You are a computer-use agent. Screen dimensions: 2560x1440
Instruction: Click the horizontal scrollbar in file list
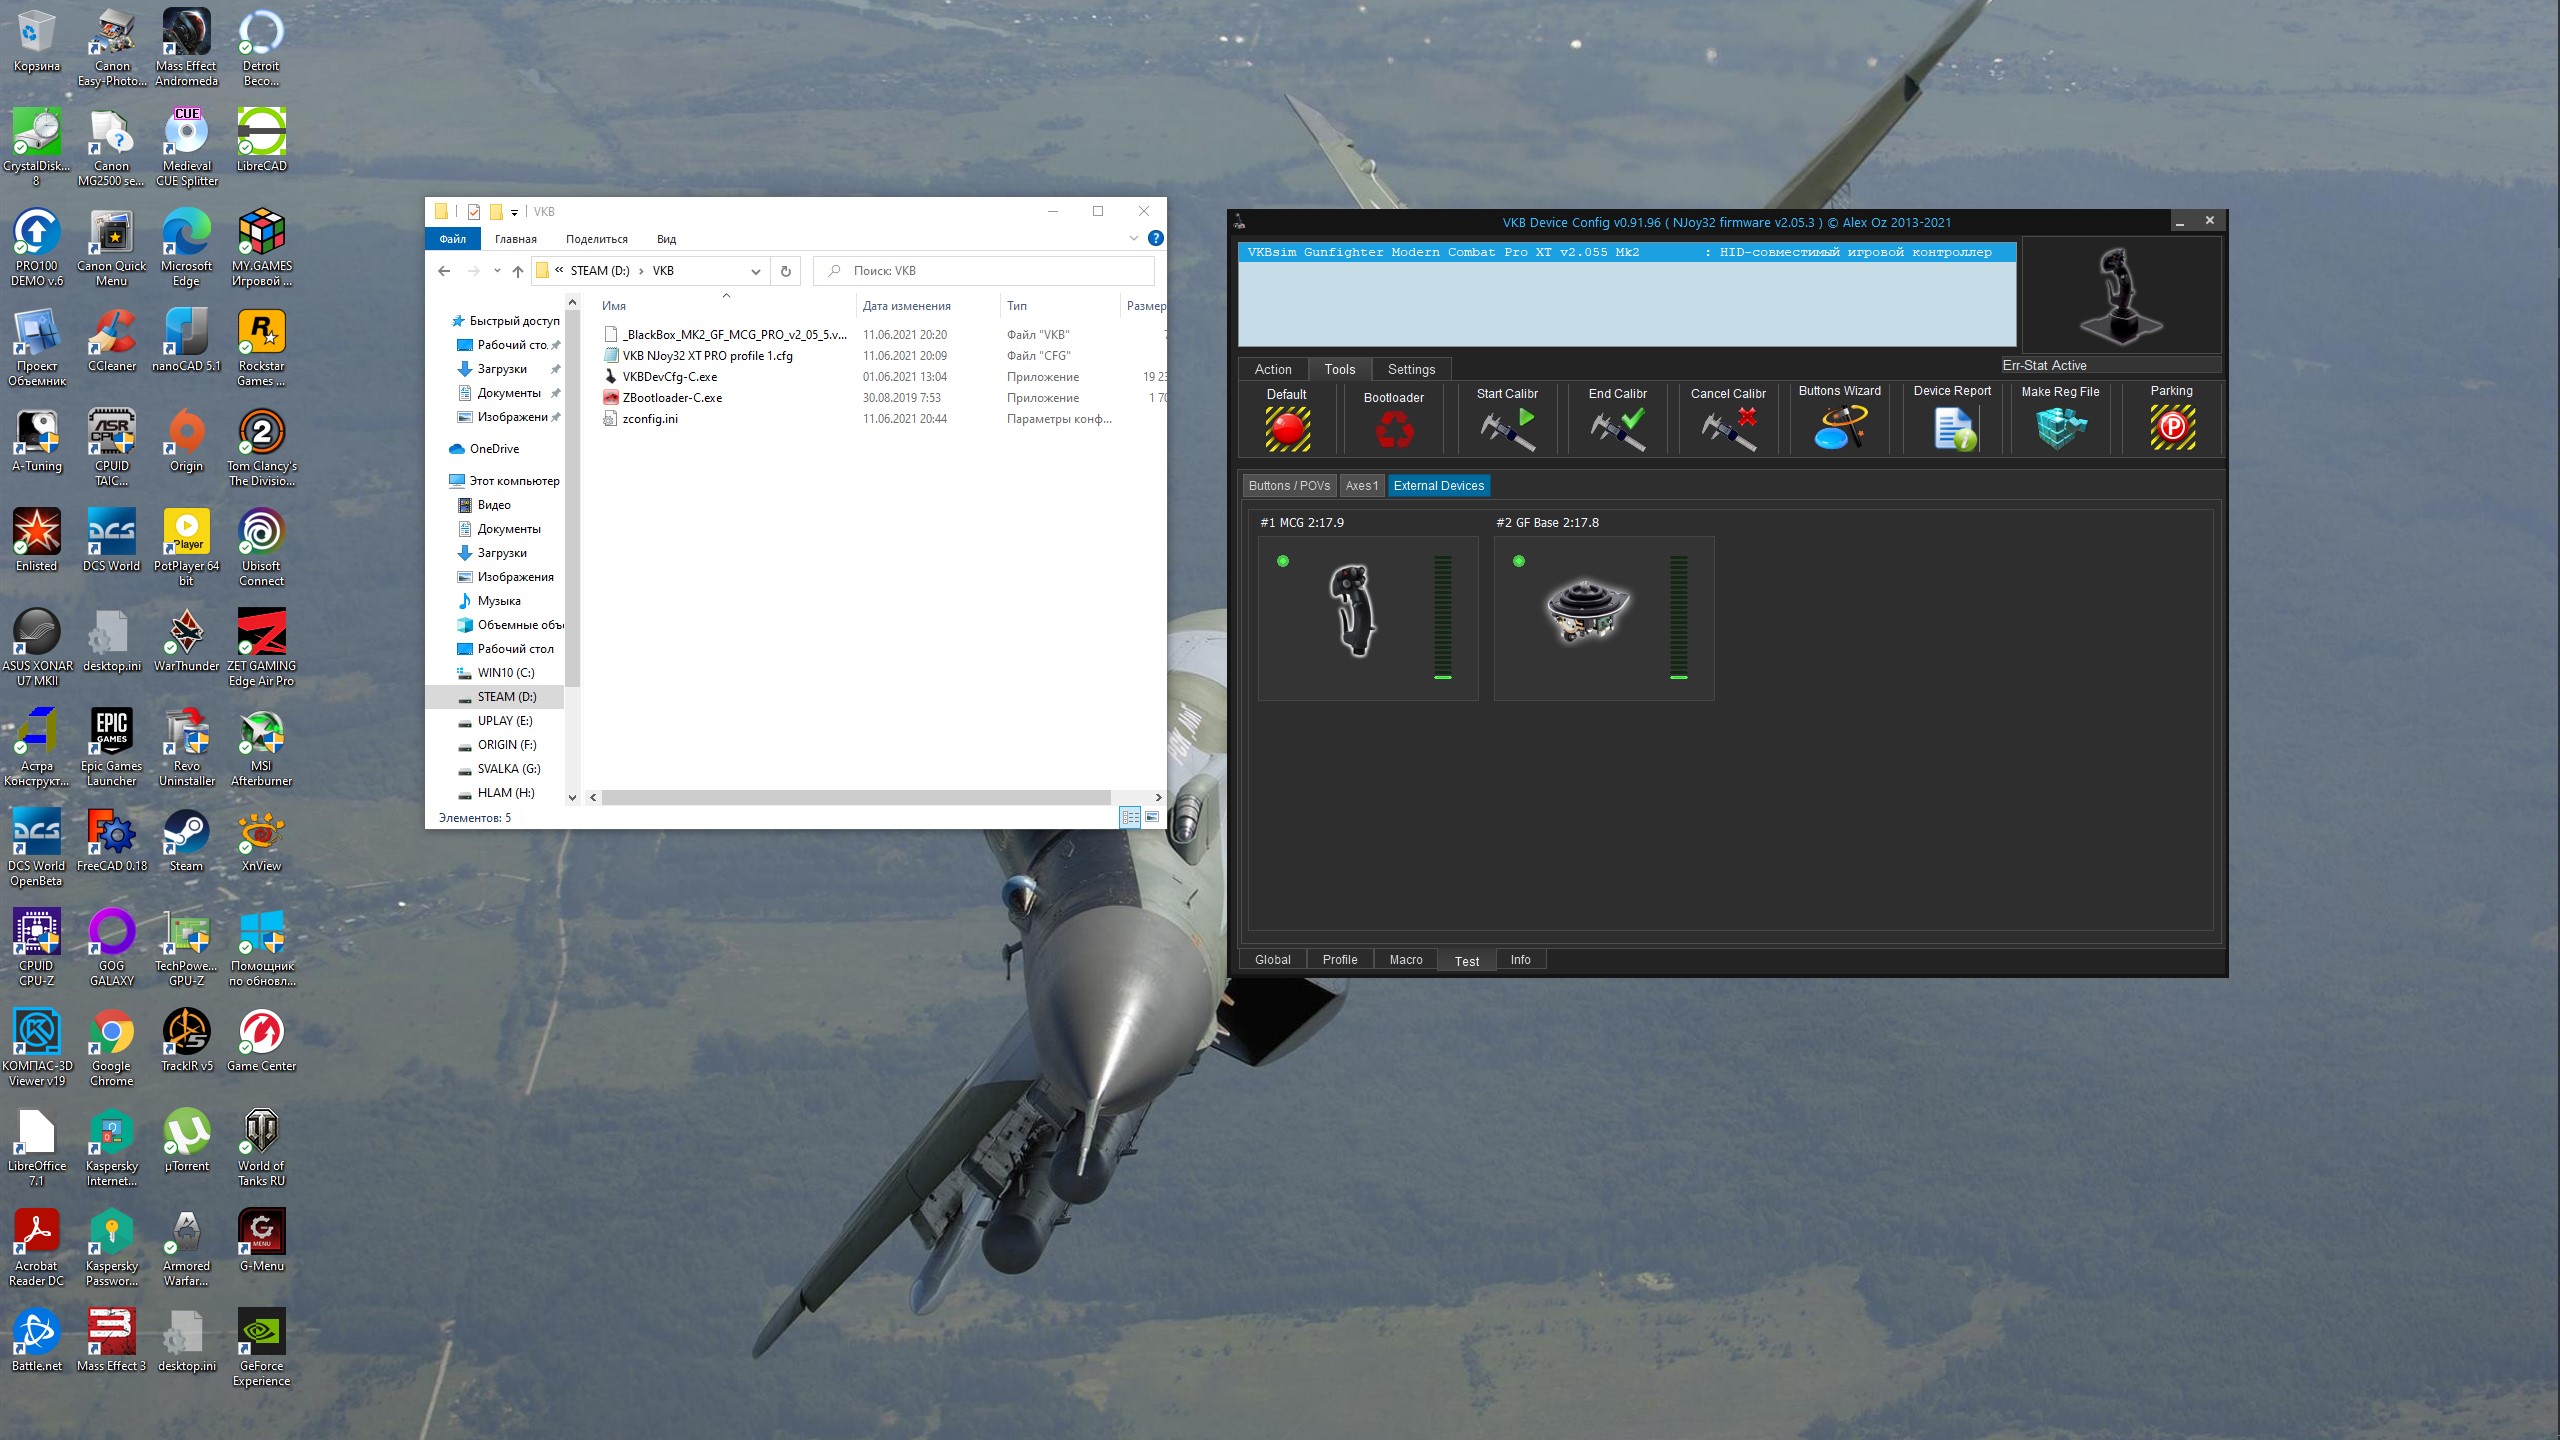(856, 798)
